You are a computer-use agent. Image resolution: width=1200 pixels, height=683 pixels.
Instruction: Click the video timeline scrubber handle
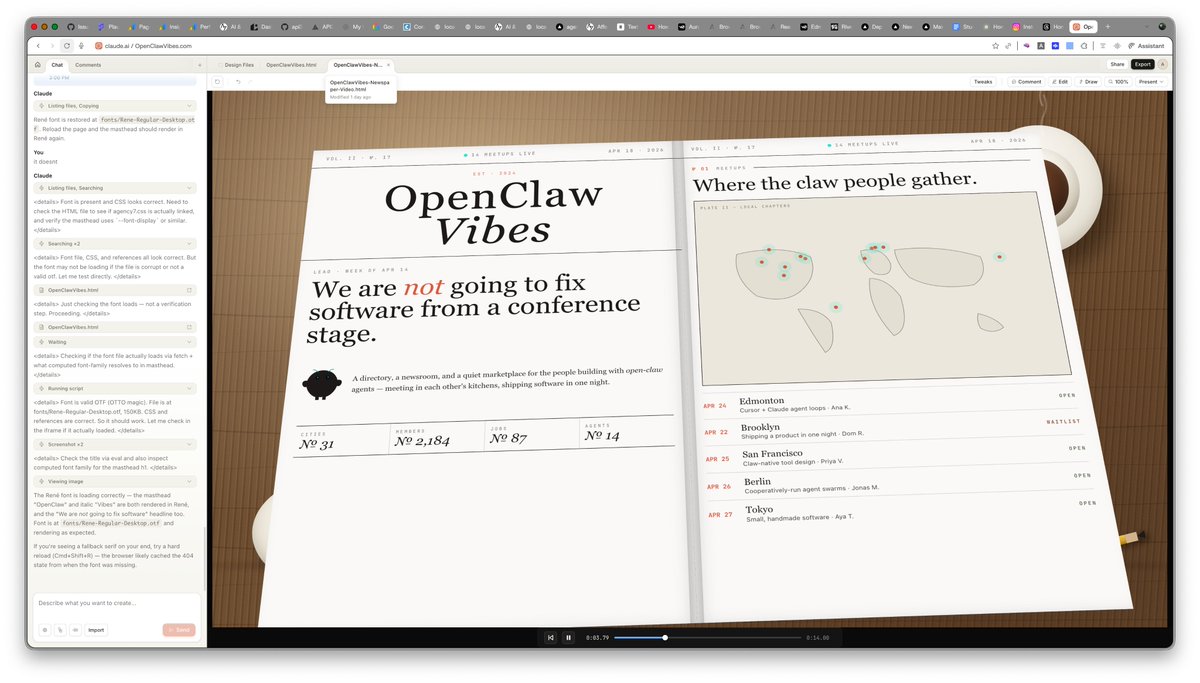coord(665,637)
